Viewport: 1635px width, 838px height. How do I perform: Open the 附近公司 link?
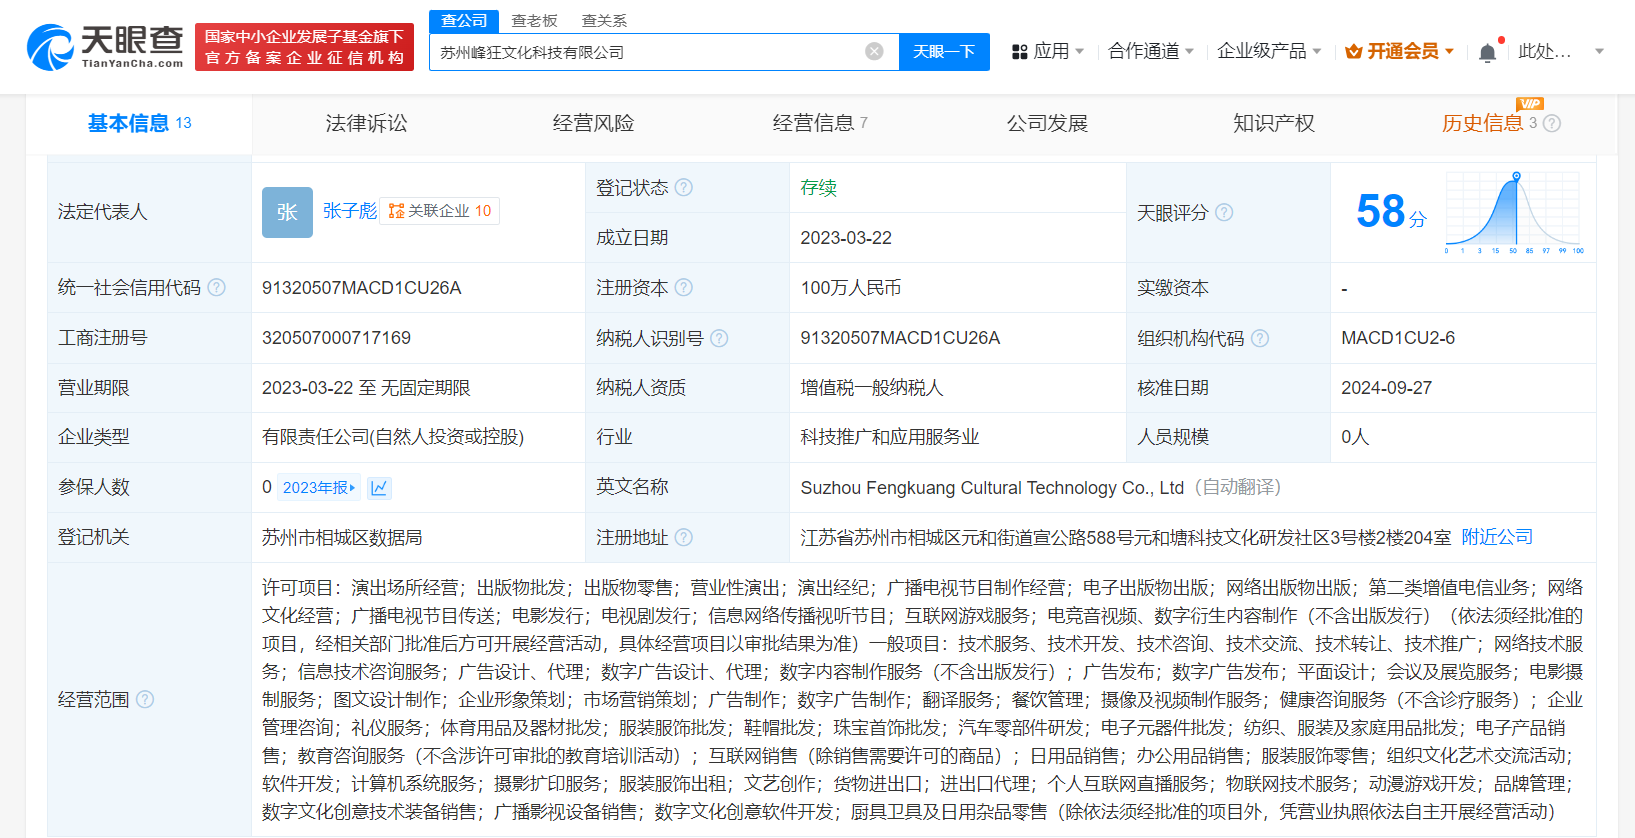[x=1497, y=537]
